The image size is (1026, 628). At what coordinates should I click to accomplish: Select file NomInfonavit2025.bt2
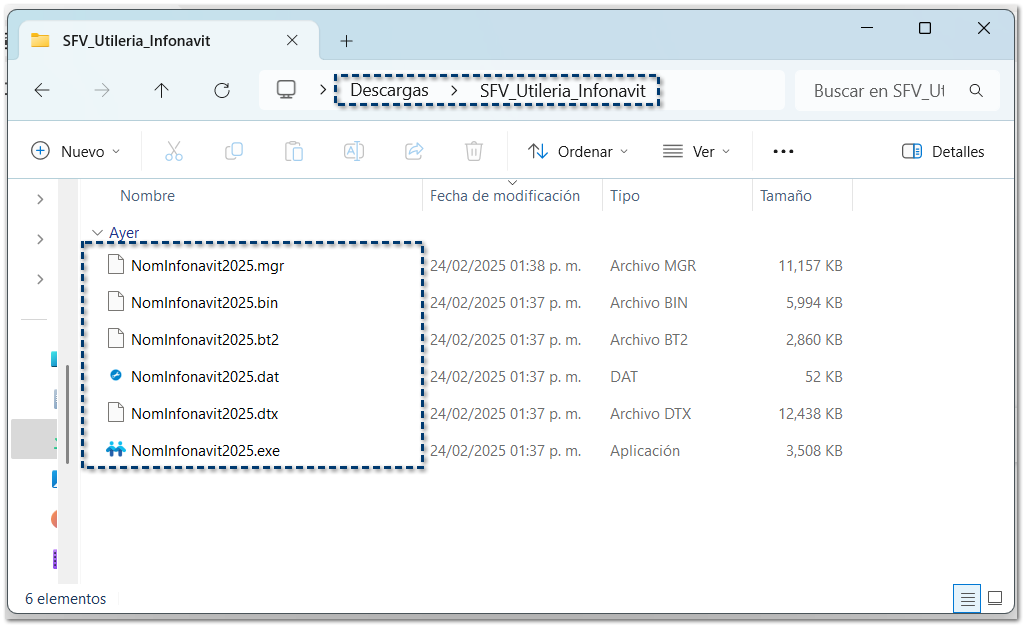point(205,340)
